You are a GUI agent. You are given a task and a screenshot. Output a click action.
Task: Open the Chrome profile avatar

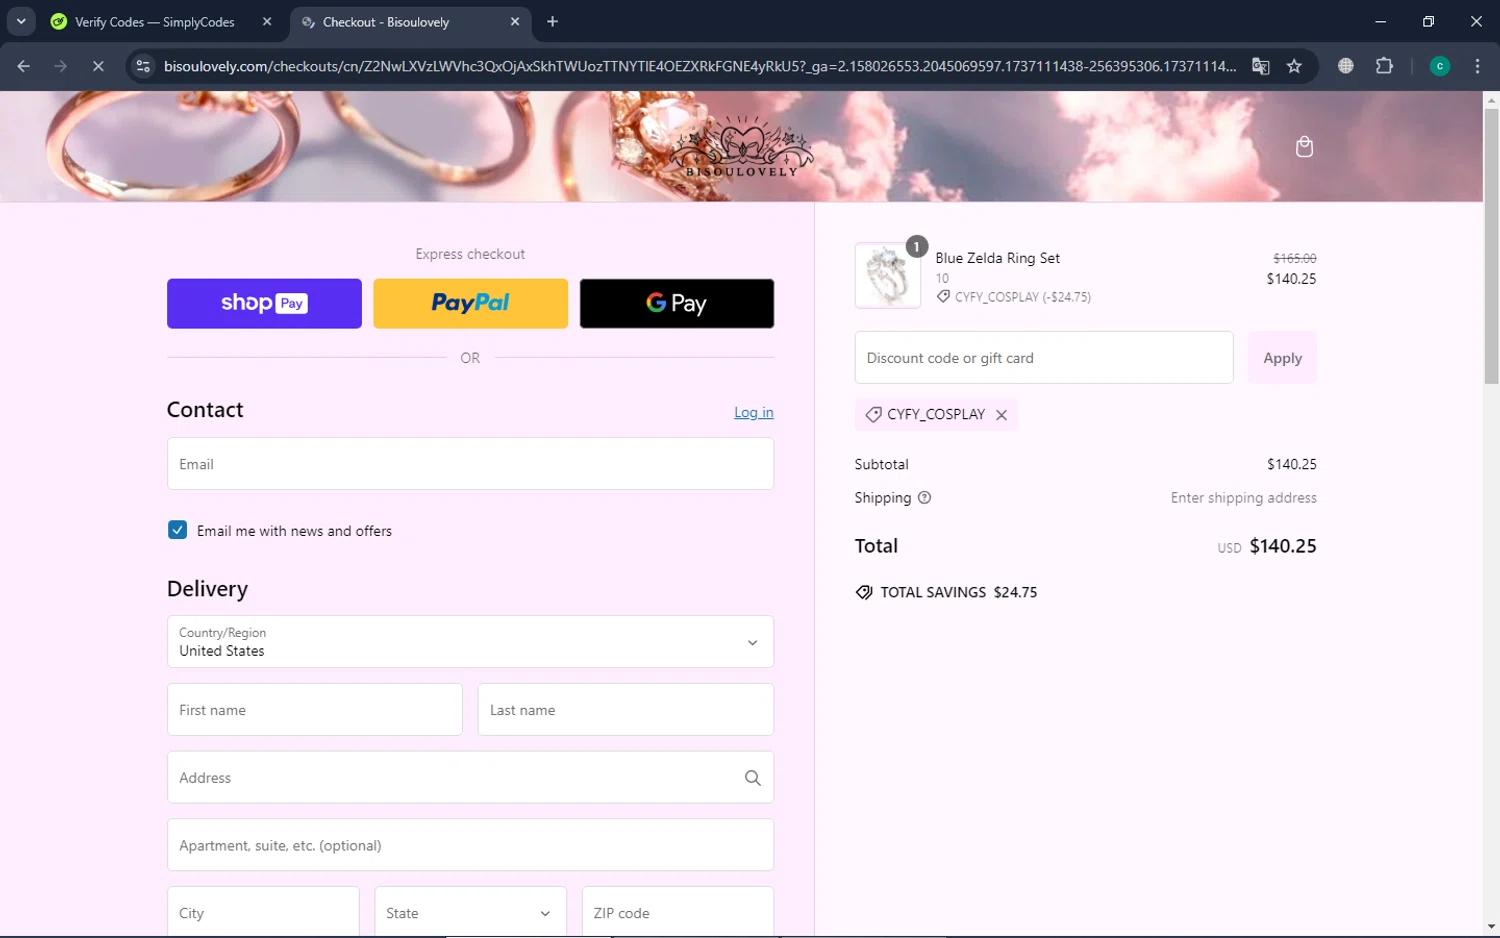pos(1439,66)
